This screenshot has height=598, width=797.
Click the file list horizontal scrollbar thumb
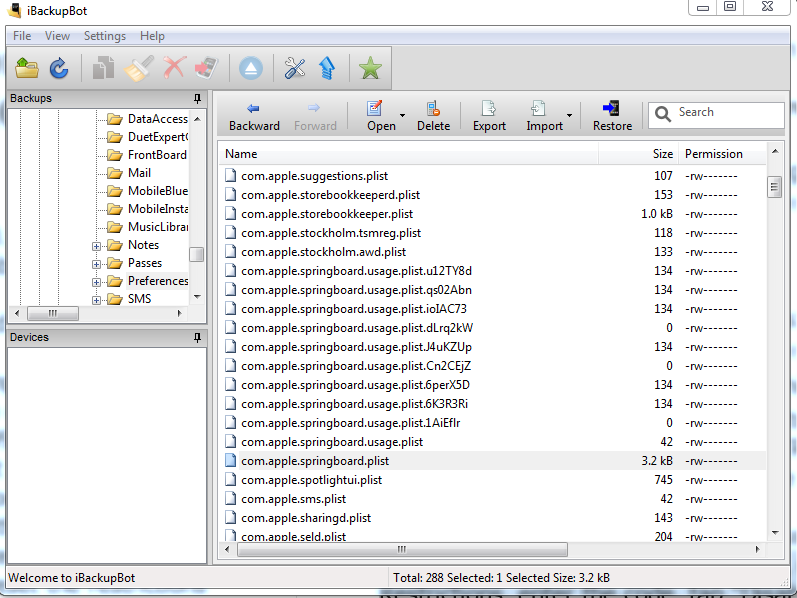click(x=402, y=549)
